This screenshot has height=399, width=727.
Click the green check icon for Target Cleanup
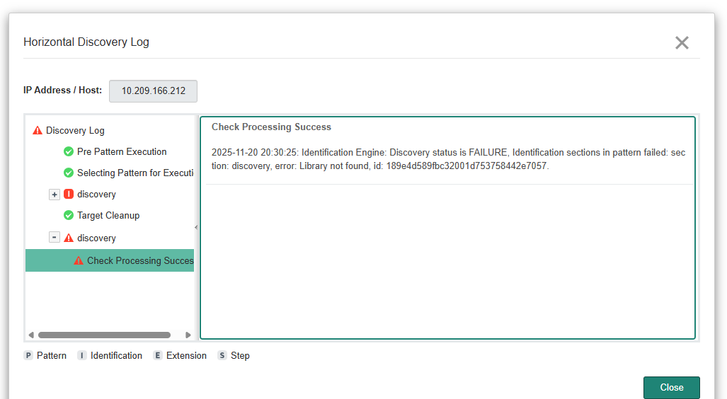(69, 215)
